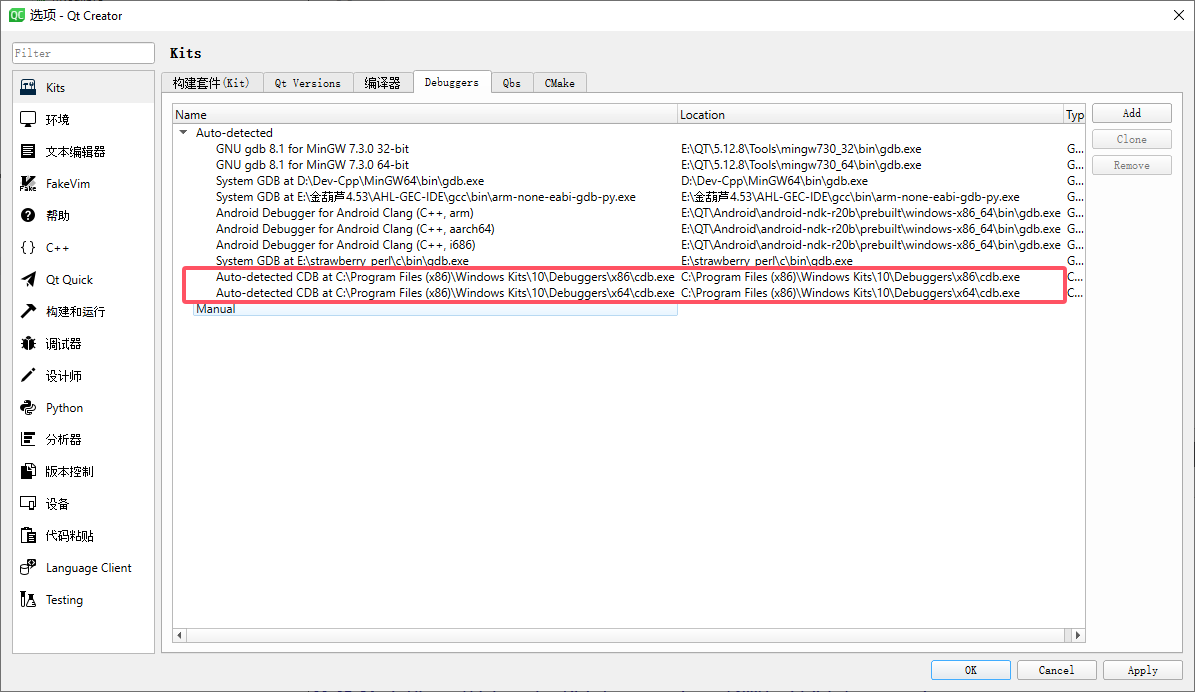
Task: Click the Cancel button
Action: [x=1056, y=670]
